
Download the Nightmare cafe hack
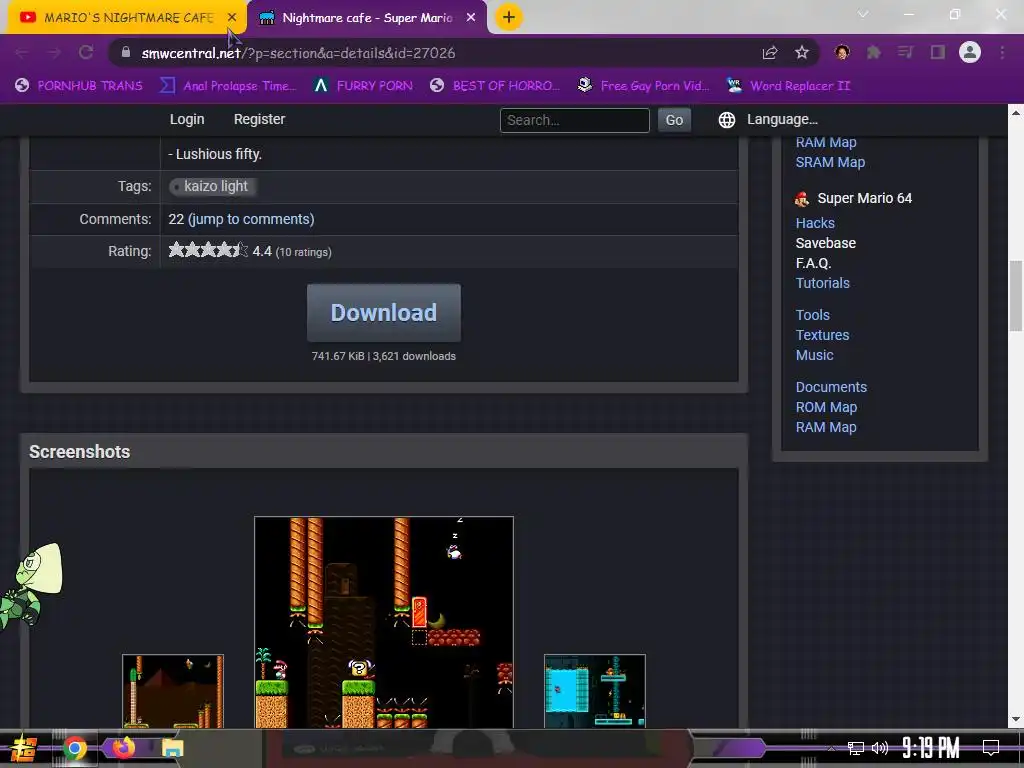[x=384, y=313]
